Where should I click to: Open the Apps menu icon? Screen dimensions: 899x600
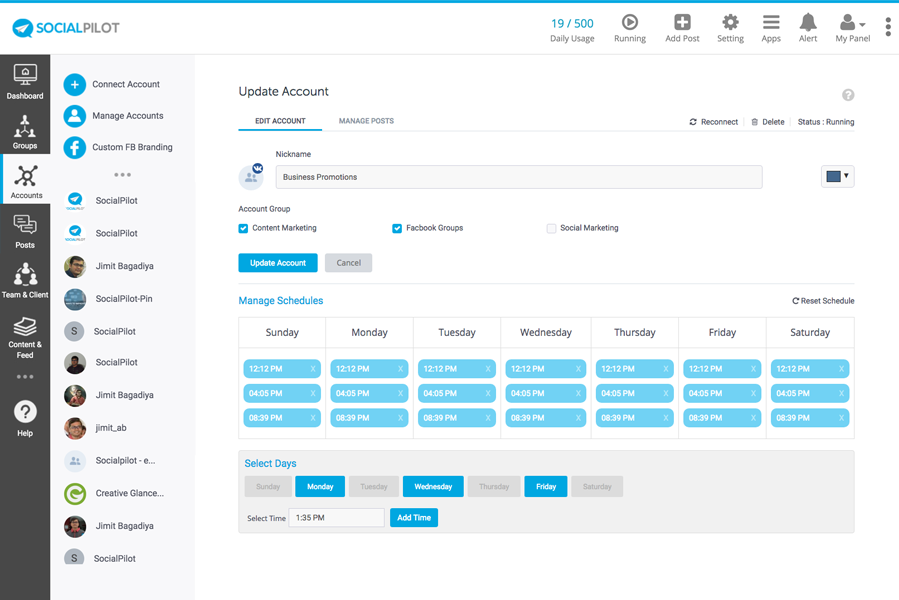(x=771, y=23)
